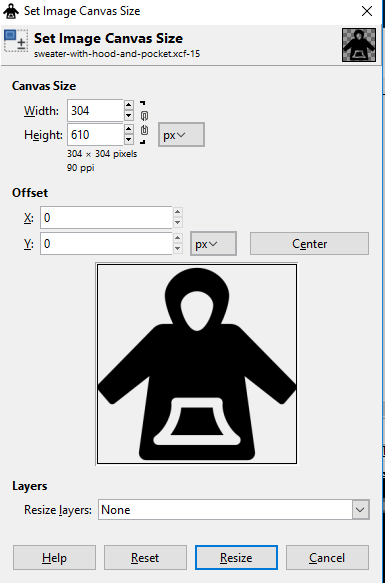
Task: Click the Width input field
Action: pos(95,110)
